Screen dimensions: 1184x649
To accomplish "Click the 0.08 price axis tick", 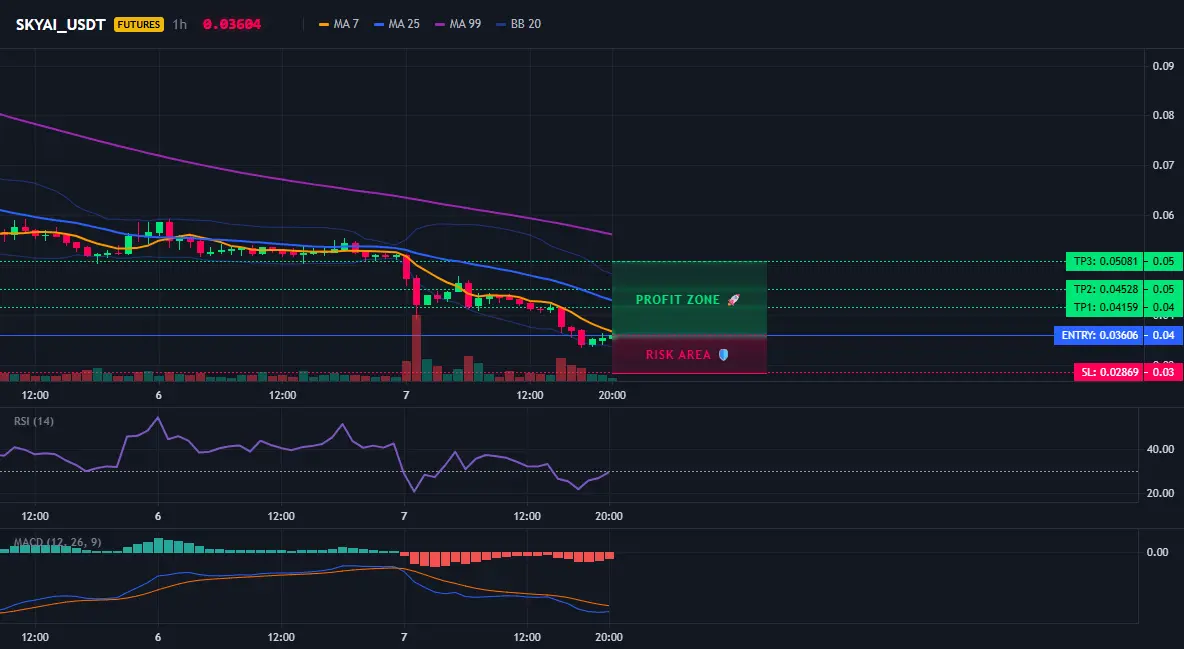I will pos(1163,116).
